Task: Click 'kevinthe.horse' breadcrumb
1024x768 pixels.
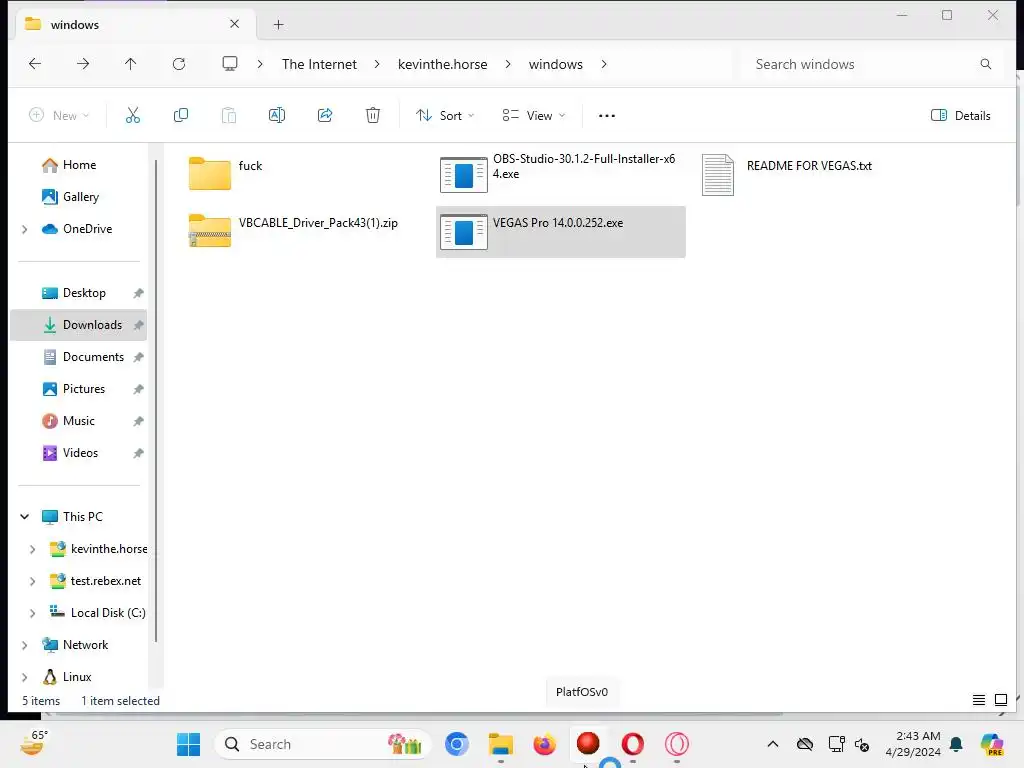Action: pos(443,64)
